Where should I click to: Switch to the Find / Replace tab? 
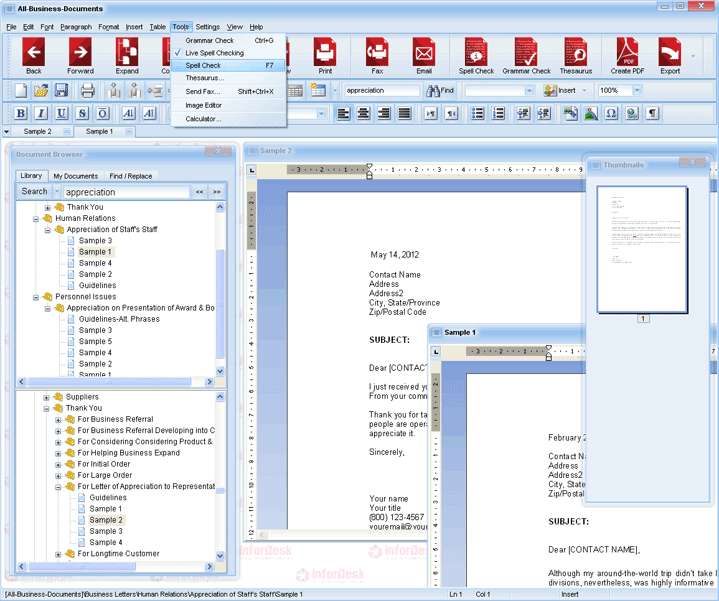[131, 176]
